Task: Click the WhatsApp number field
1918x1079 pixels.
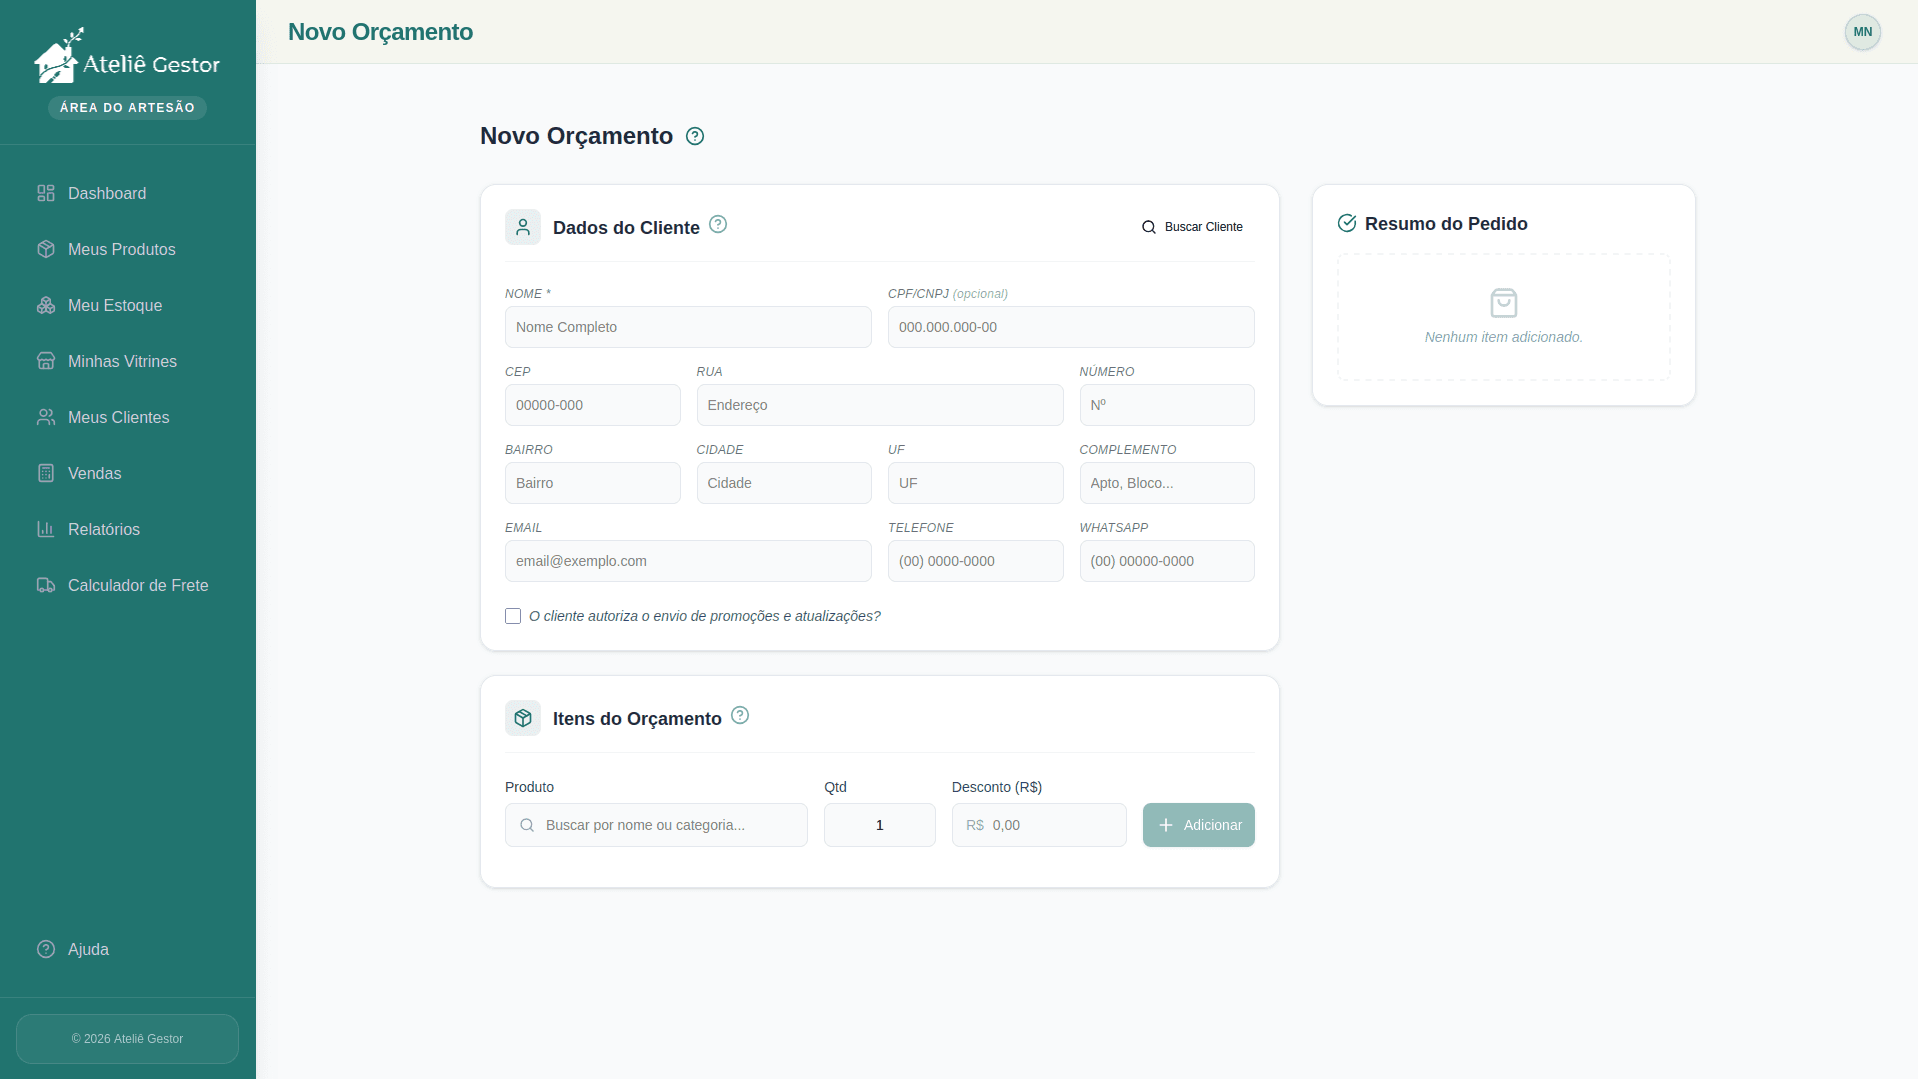Action: tap(1166, 561)
